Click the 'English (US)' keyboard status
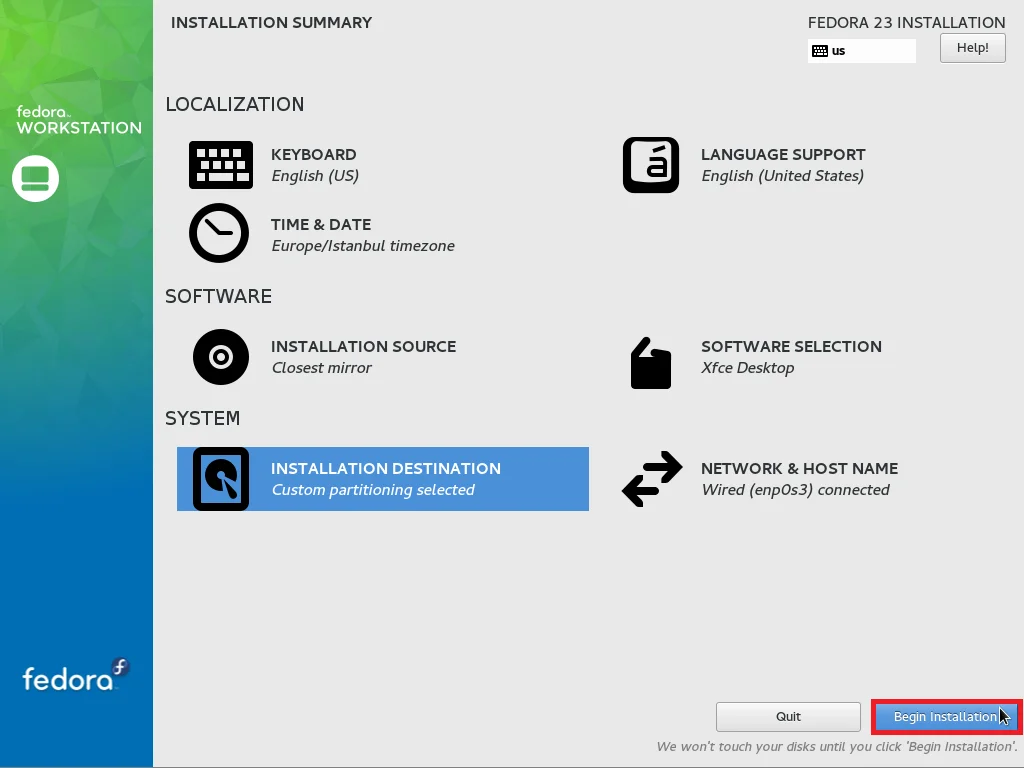 click(x=315, y=176)
